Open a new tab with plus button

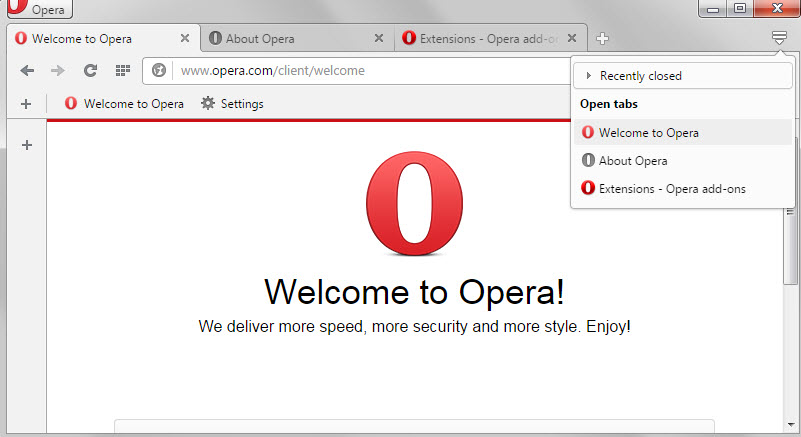[602, 38]
